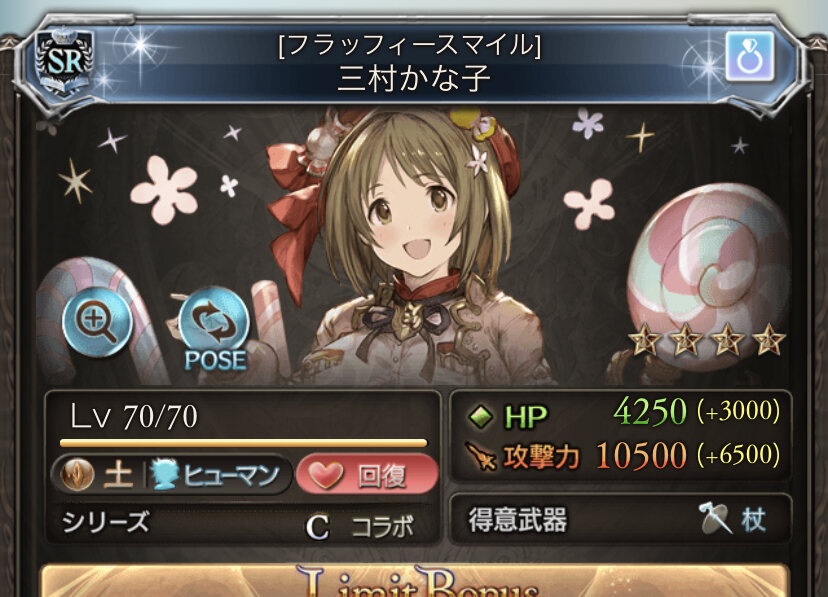Click the attack power sword icon
828x597 pixels.
pyautogui.click(x=481, y=456)
